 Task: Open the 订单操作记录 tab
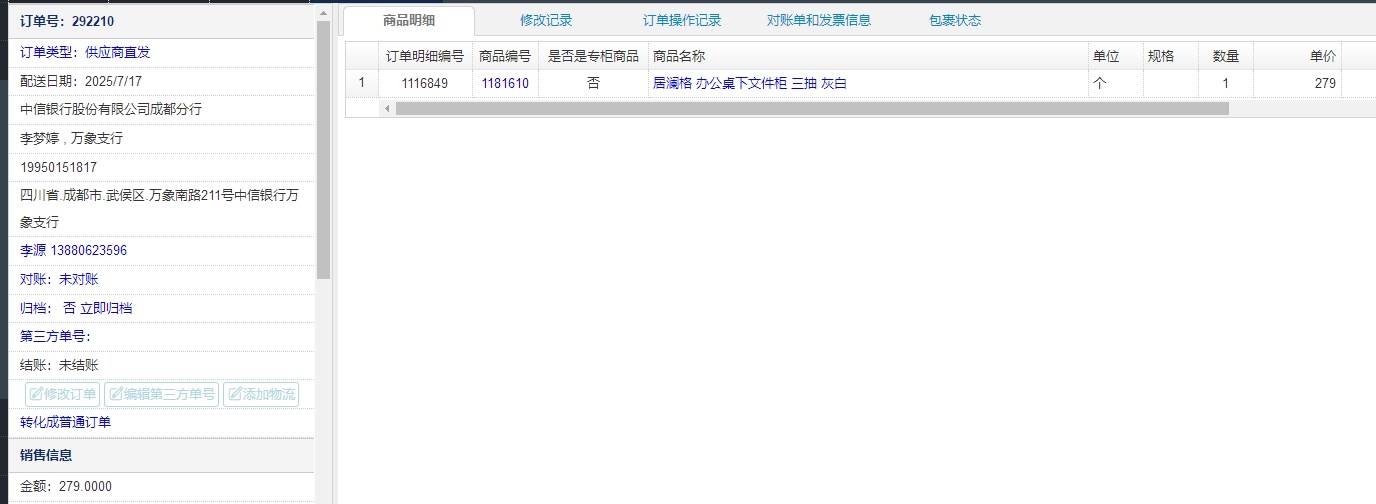coord(682,20)
